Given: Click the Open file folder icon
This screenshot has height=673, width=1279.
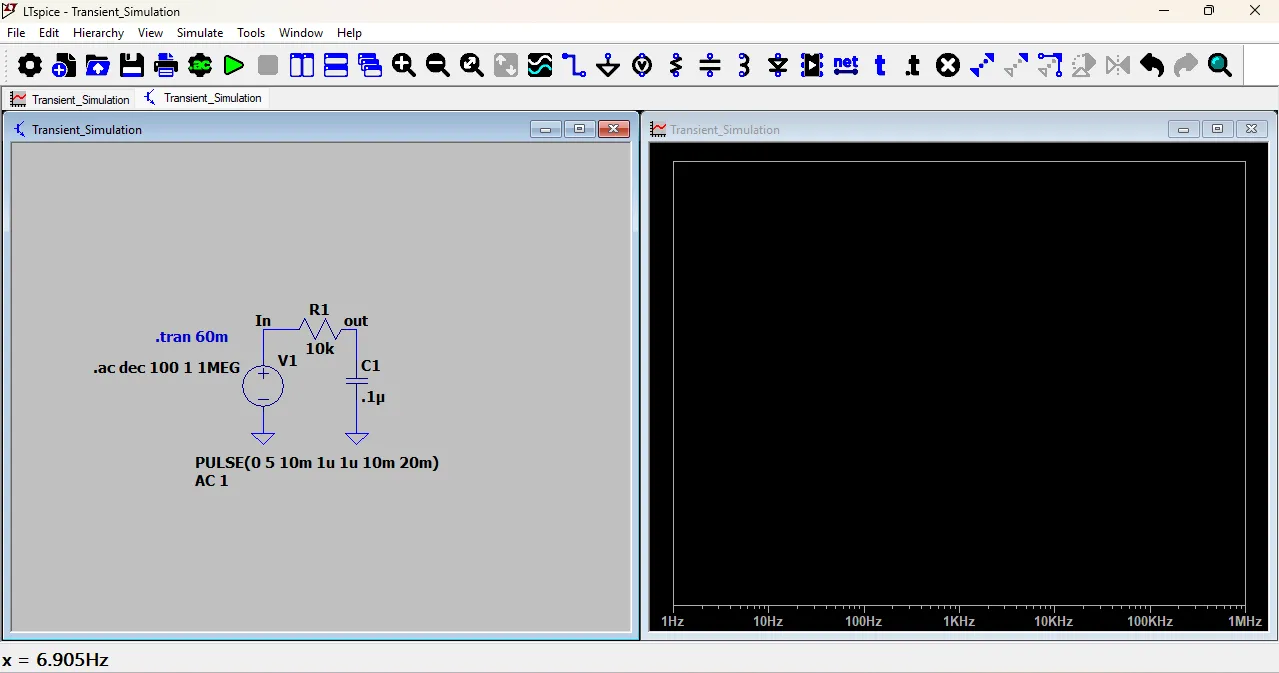Looking at the screenshot, I should pyautogui.click(x=98, y=66).
